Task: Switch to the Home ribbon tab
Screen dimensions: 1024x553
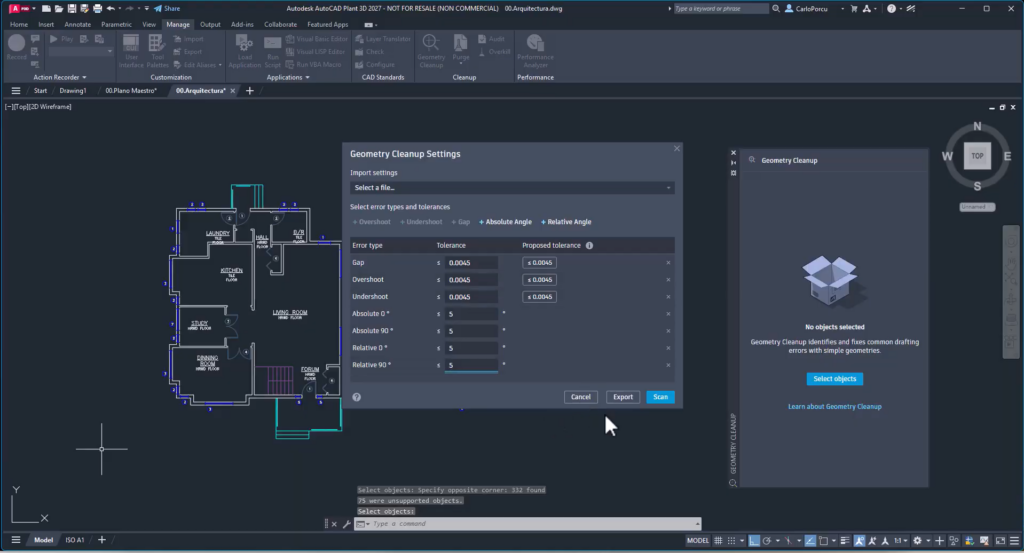Action: (19, 25)
